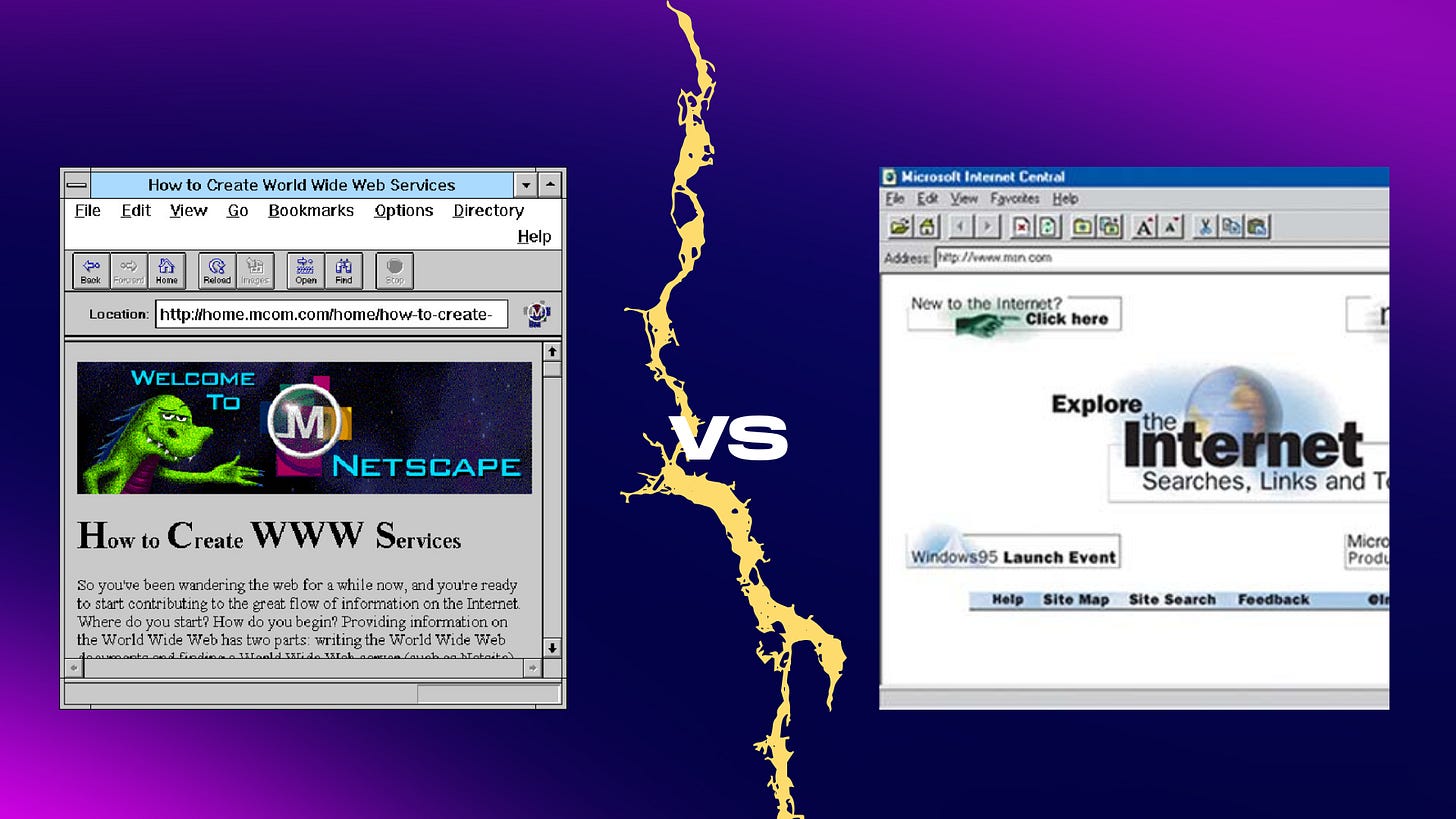The width and height of the screenshot is (1456, 819).
Task: Click Feedback in MSN navigation bar
Action: tap(1273, 600)
